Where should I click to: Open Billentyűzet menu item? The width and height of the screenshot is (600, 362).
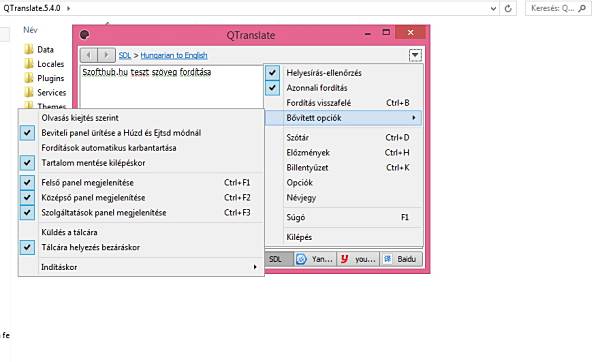click(x=344, y=168)
